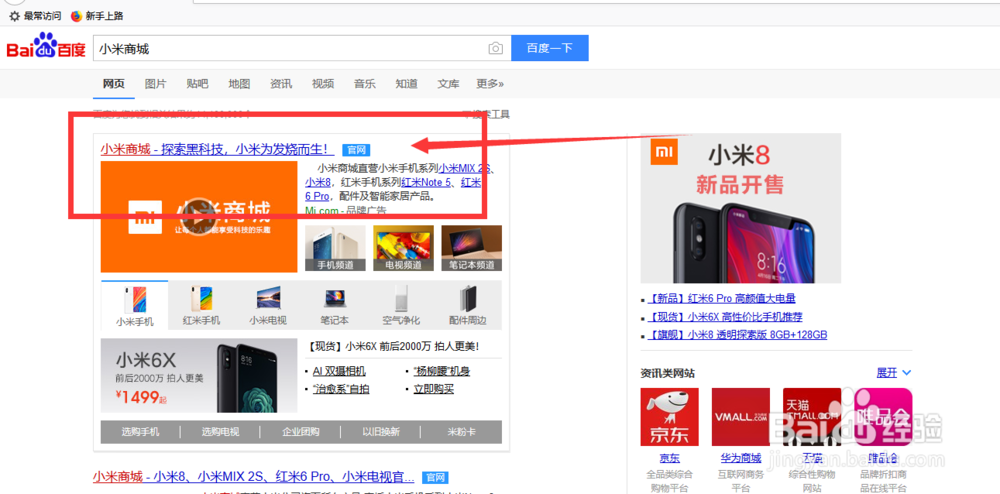The width and height of the screenshot is (1000, 494).
Task: Click the 米粉卡 button
Action: point(462,432)
